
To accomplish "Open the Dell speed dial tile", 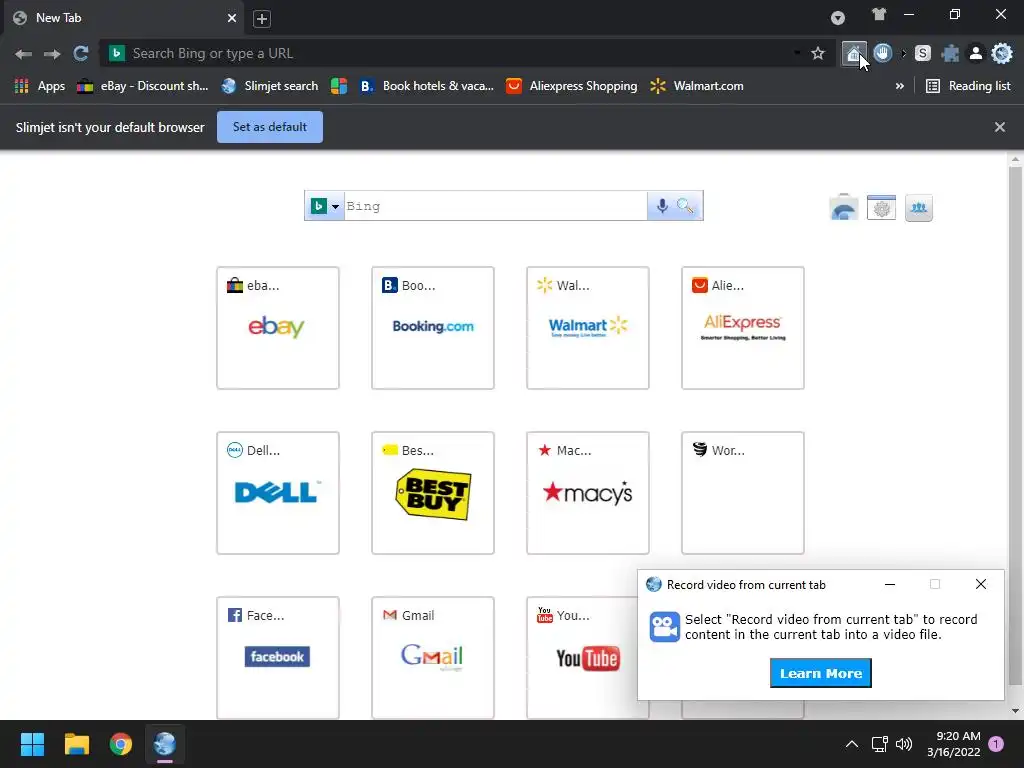I will click(278, 493).
